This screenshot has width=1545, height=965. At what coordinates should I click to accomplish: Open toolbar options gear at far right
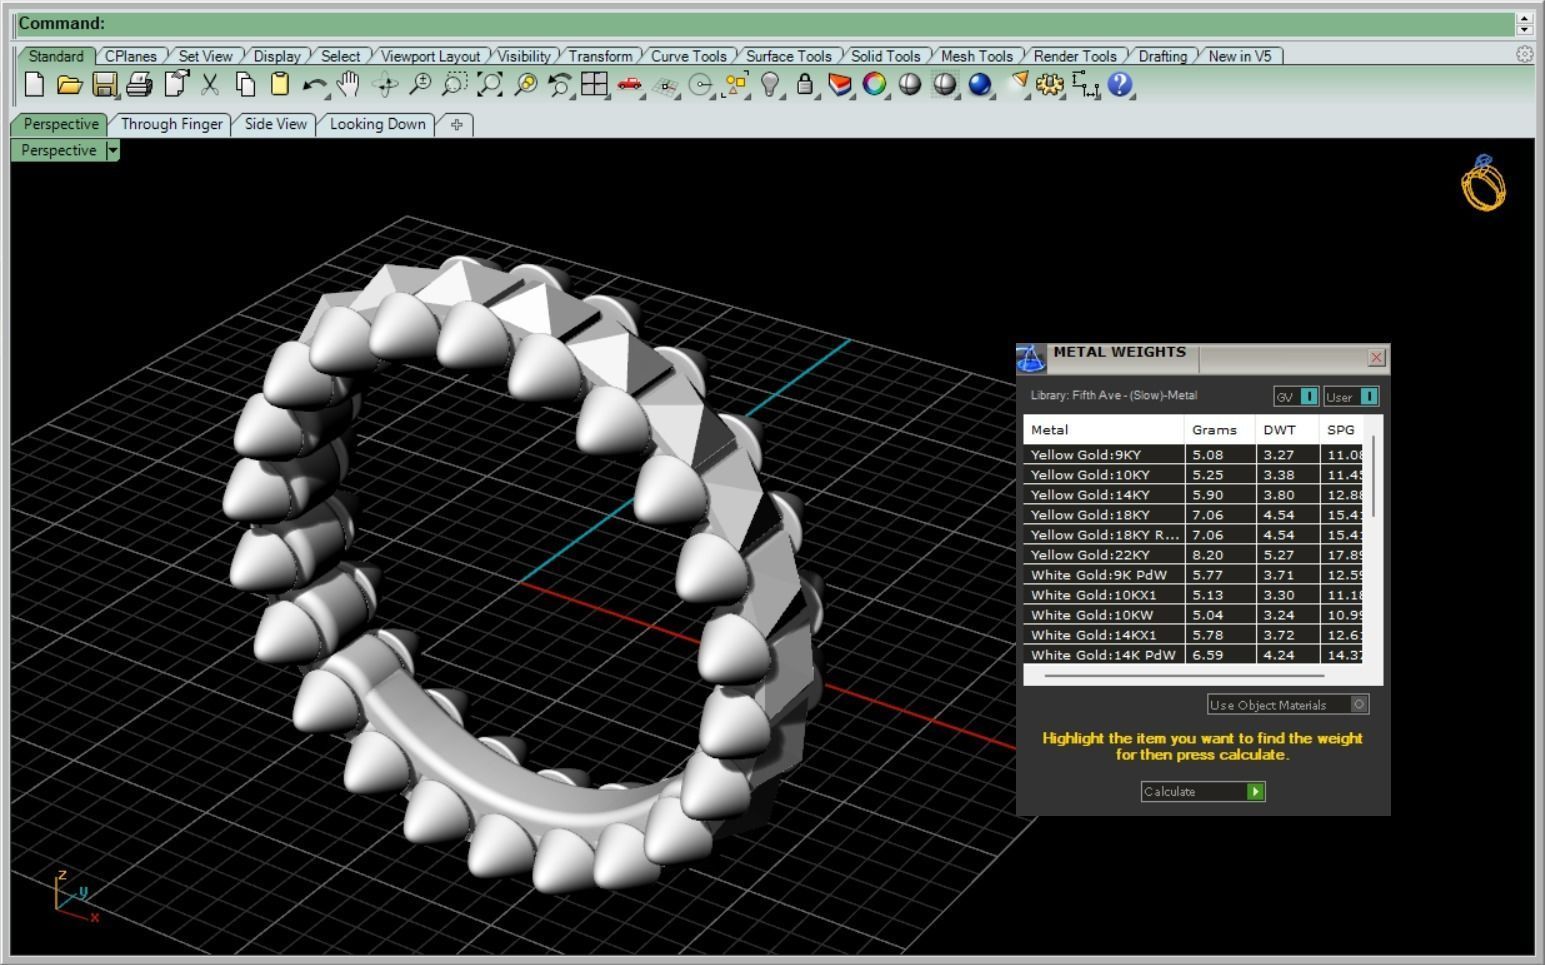pyautogui.click(x=1524, y=55)
